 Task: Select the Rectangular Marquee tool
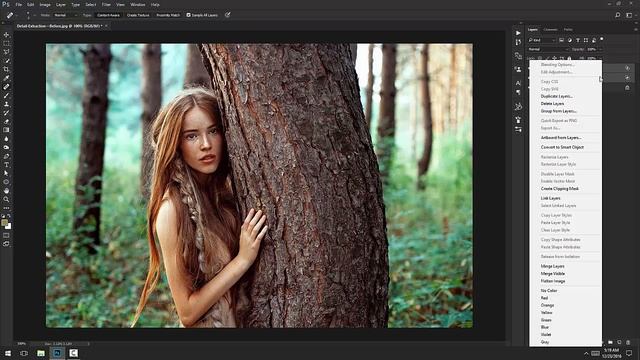[6, 43]
